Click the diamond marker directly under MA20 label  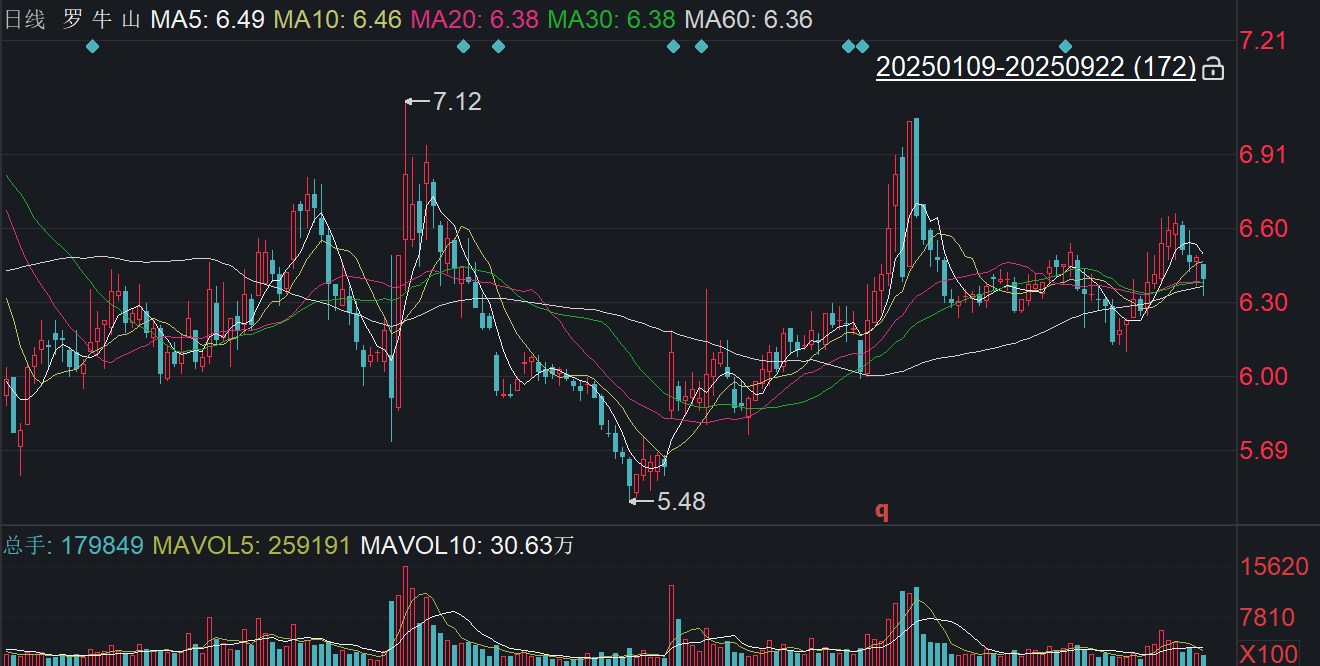463,46
